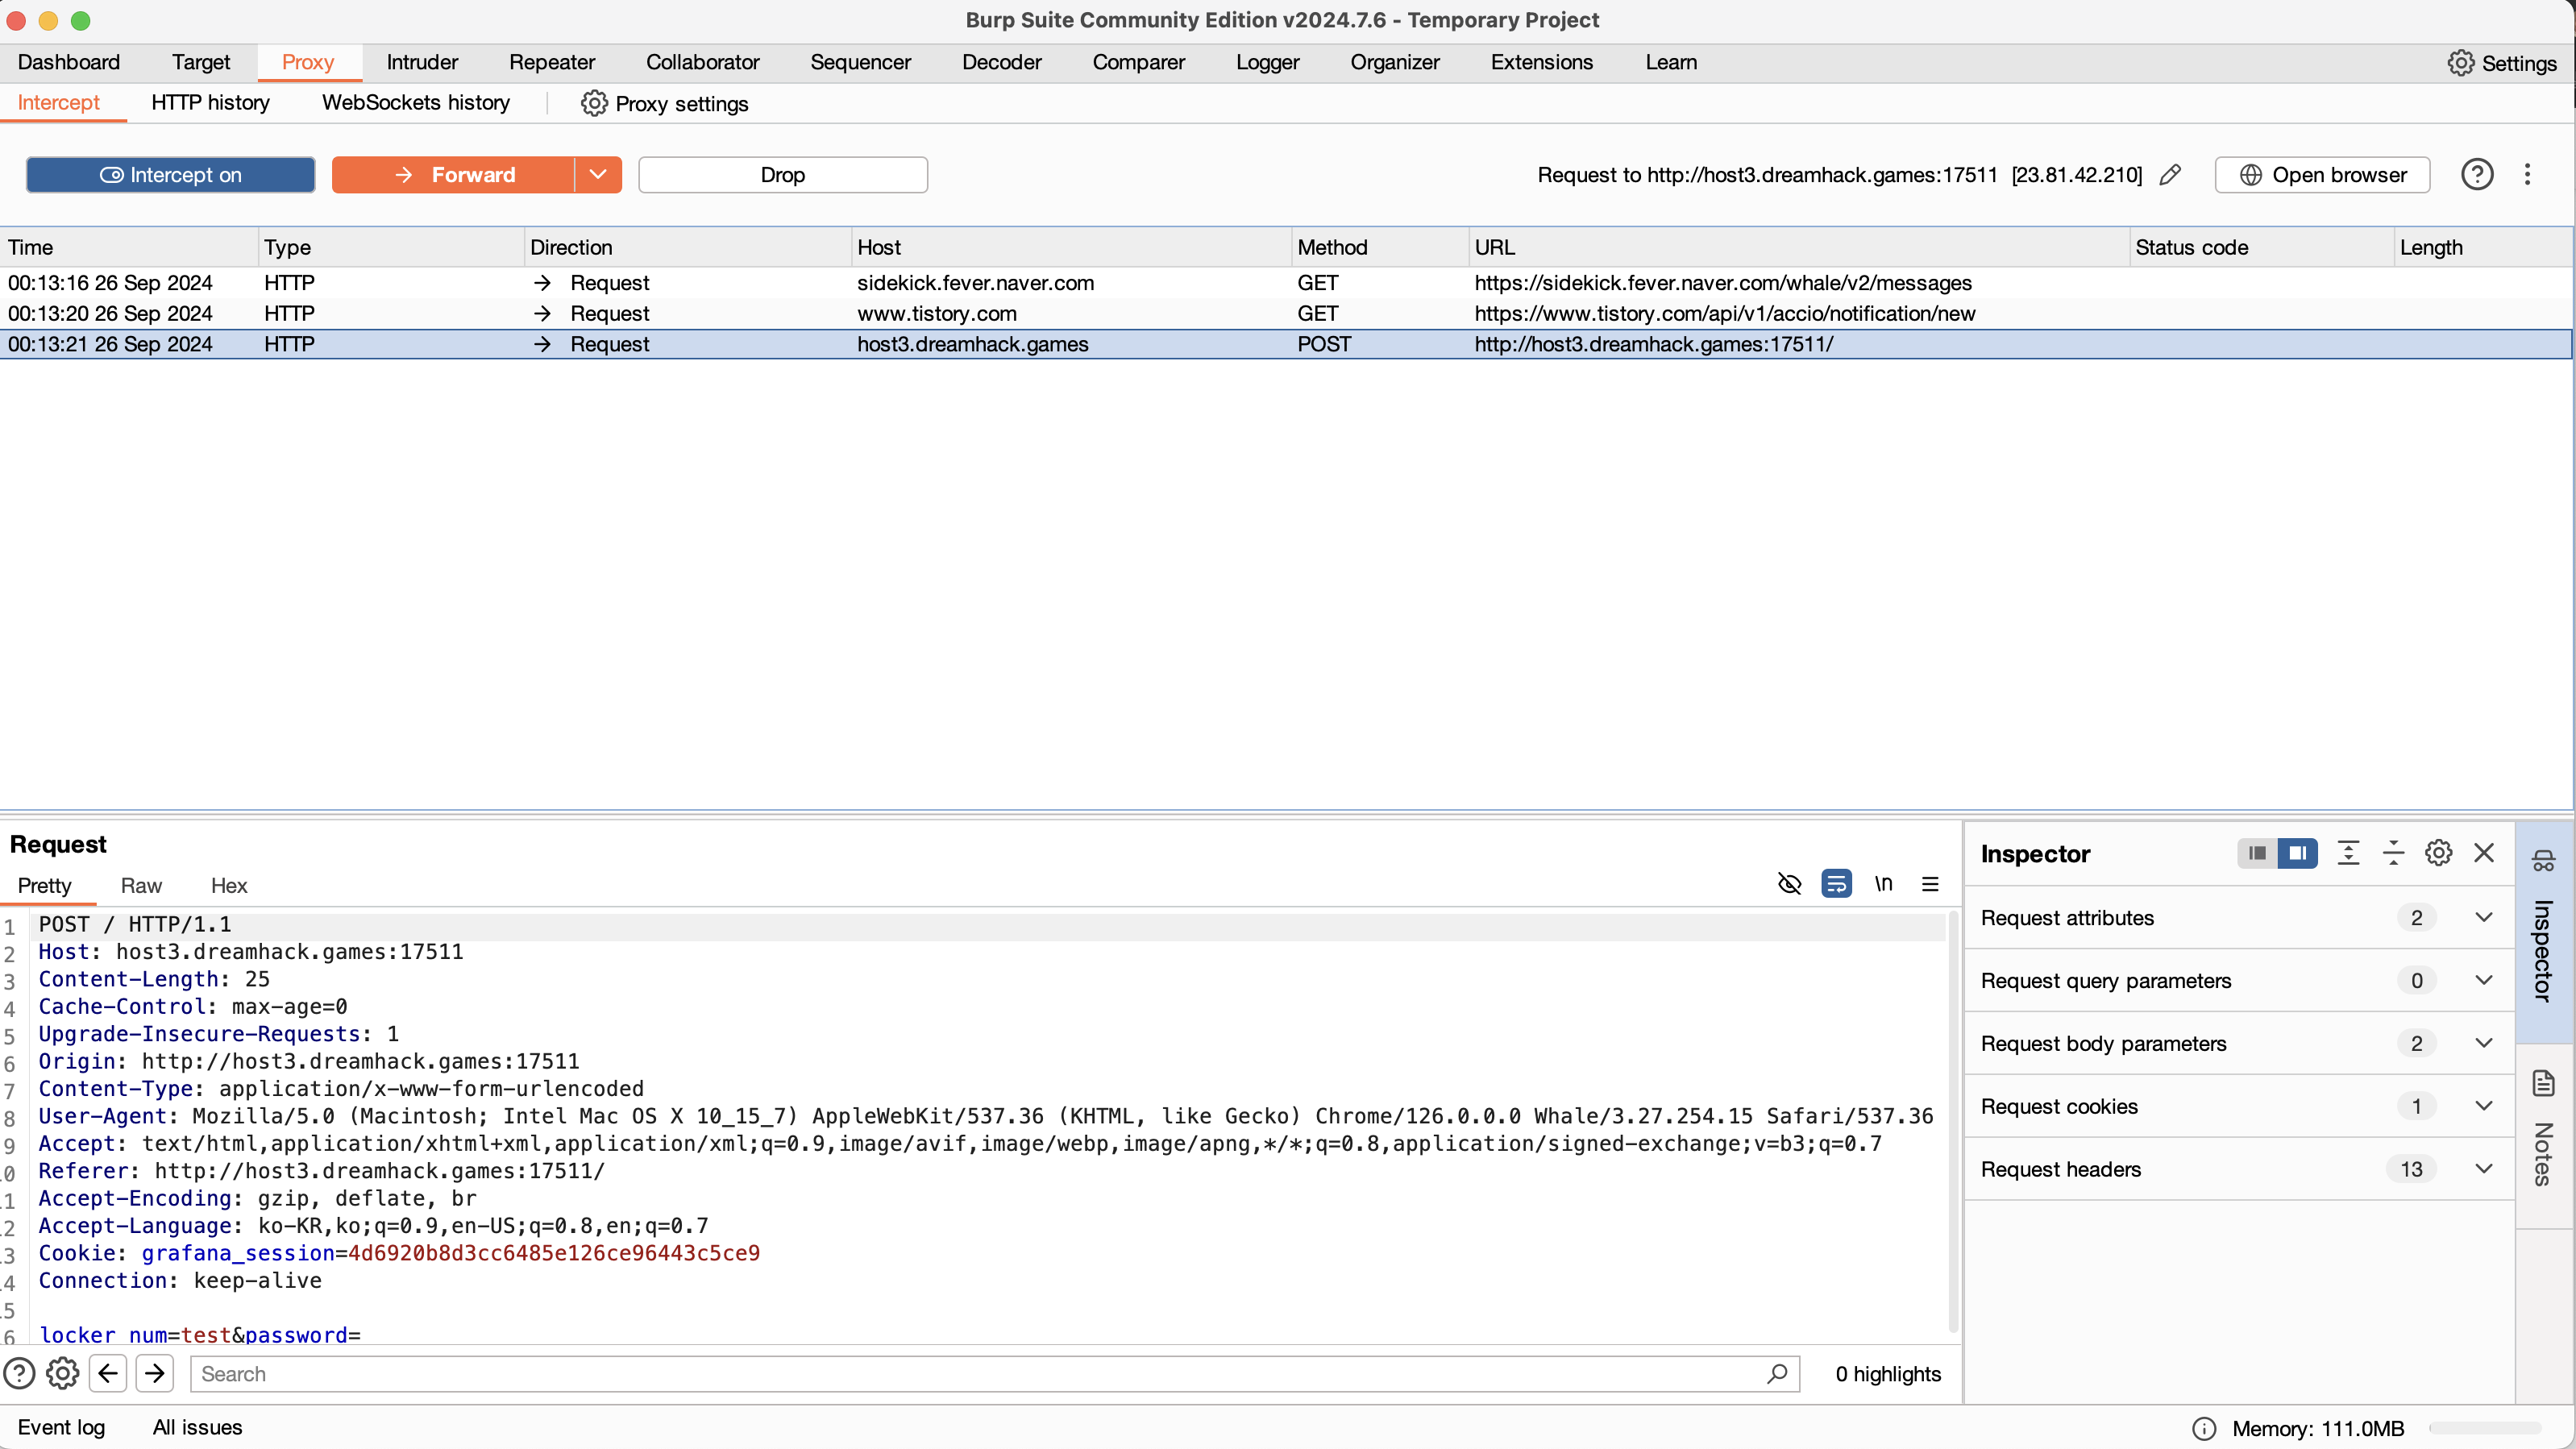The image size is (2576, 1449).
Task: Toggle hide non-printable characters eye icon
Action: coord(1789,883)
